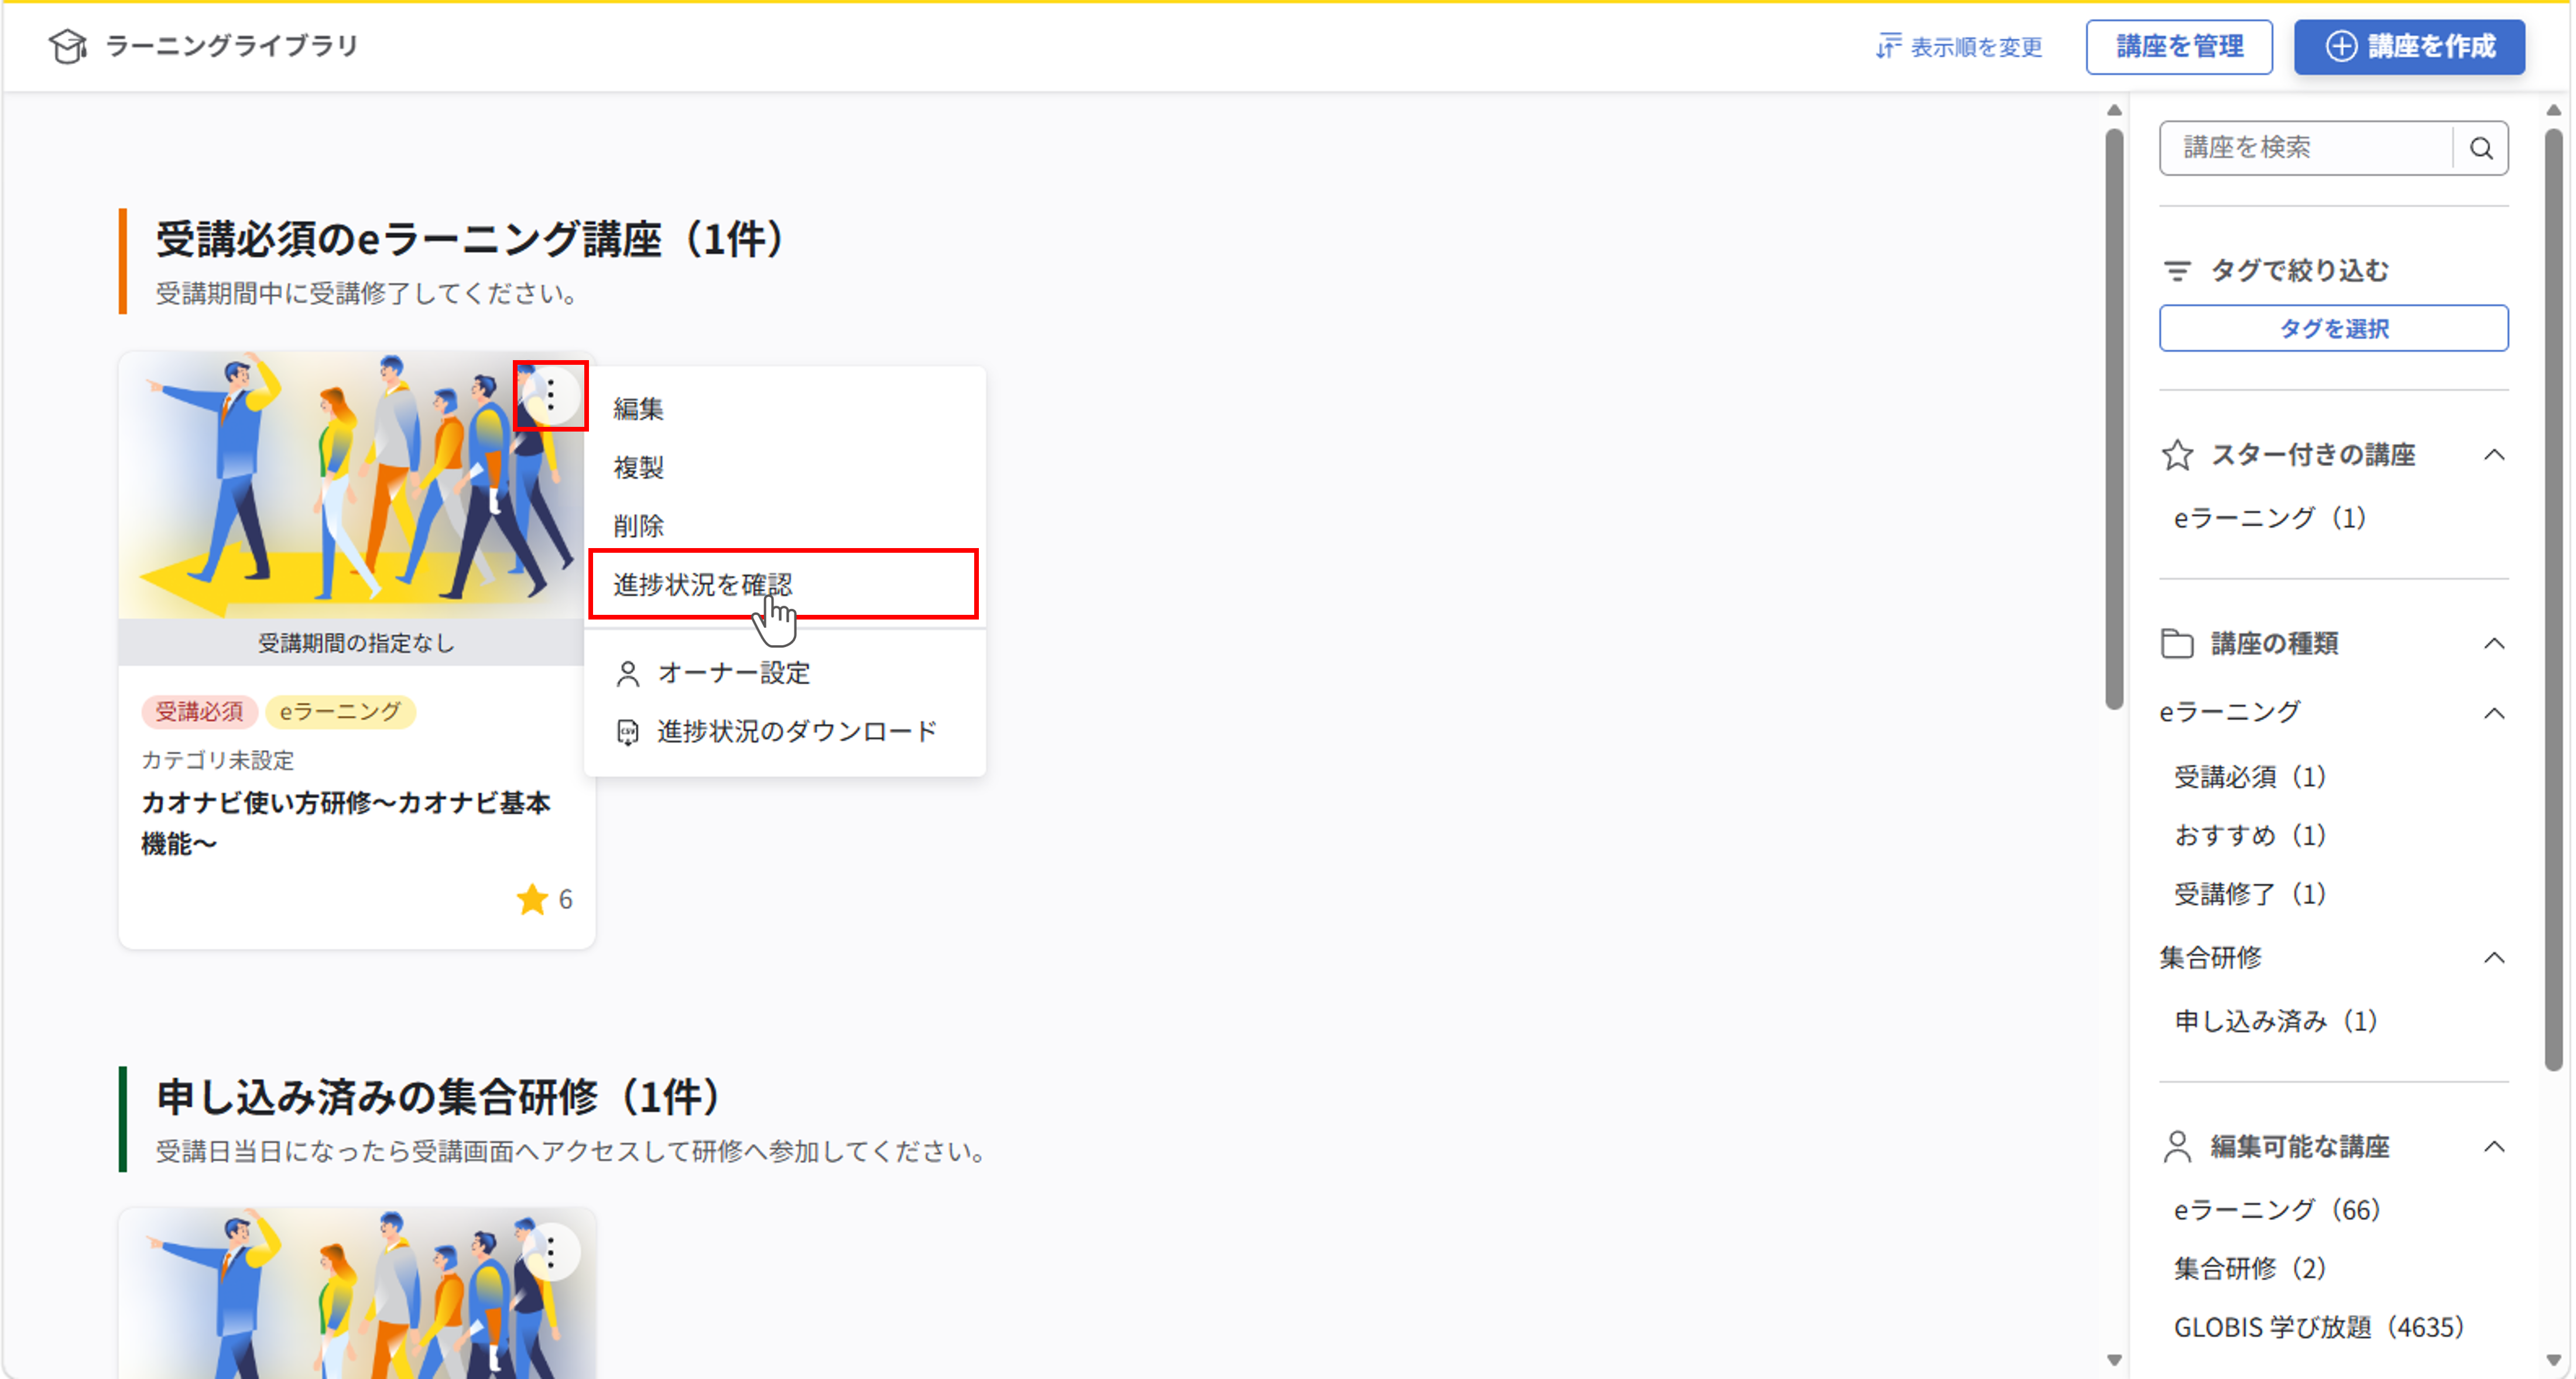Collapse the 編集可能な講座 section
2576x1379 pixels.
point(2494,1146)
